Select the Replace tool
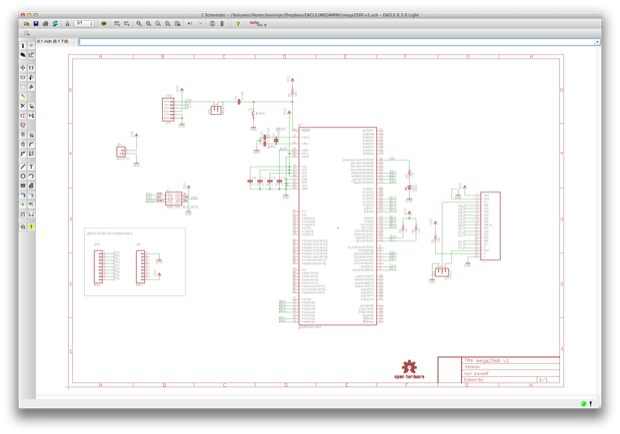 [23, 125]
